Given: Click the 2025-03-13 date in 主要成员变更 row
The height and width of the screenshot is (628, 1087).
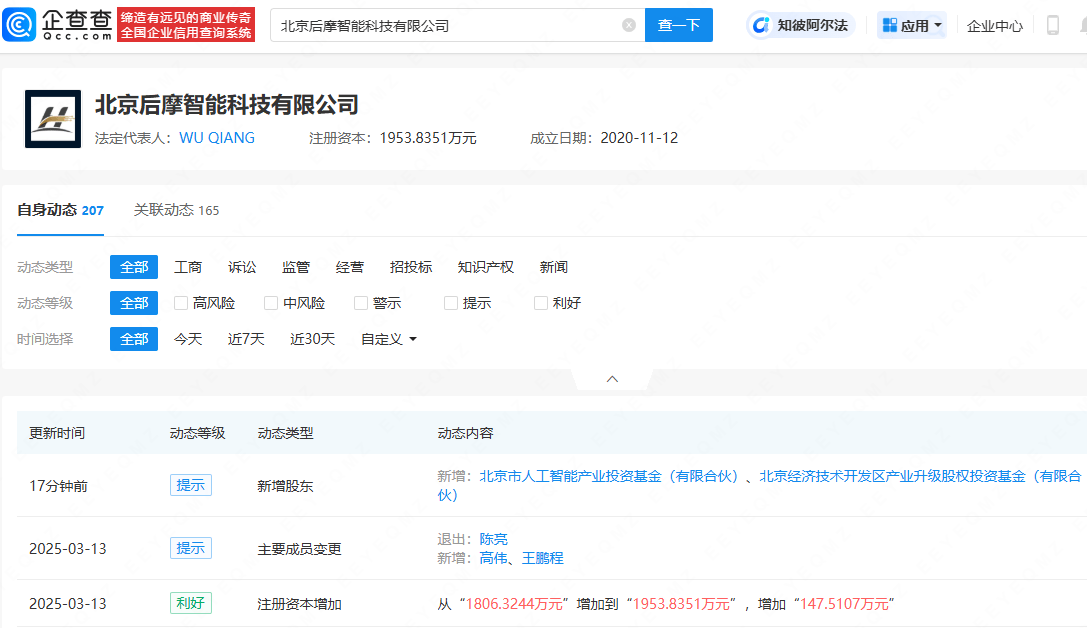Looking at the screenshot, I should tap(68, 549).
